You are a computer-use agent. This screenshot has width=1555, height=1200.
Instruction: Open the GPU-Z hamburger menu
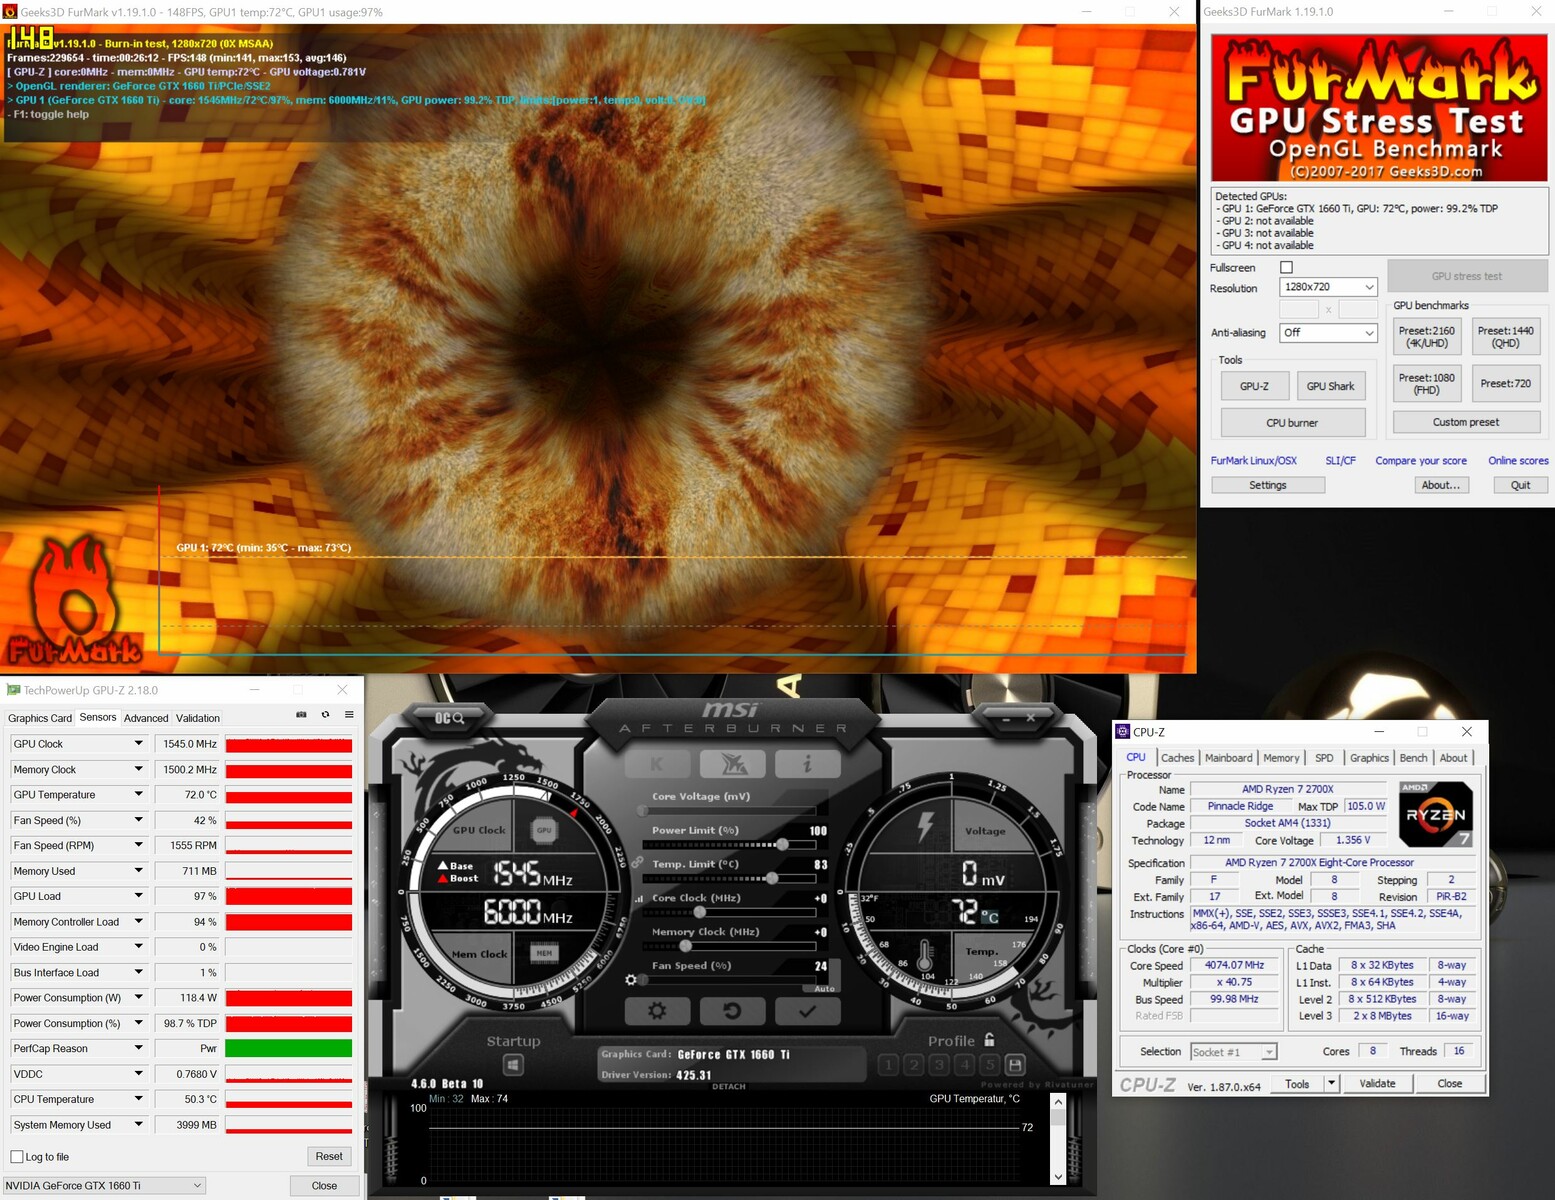(349, 715)
